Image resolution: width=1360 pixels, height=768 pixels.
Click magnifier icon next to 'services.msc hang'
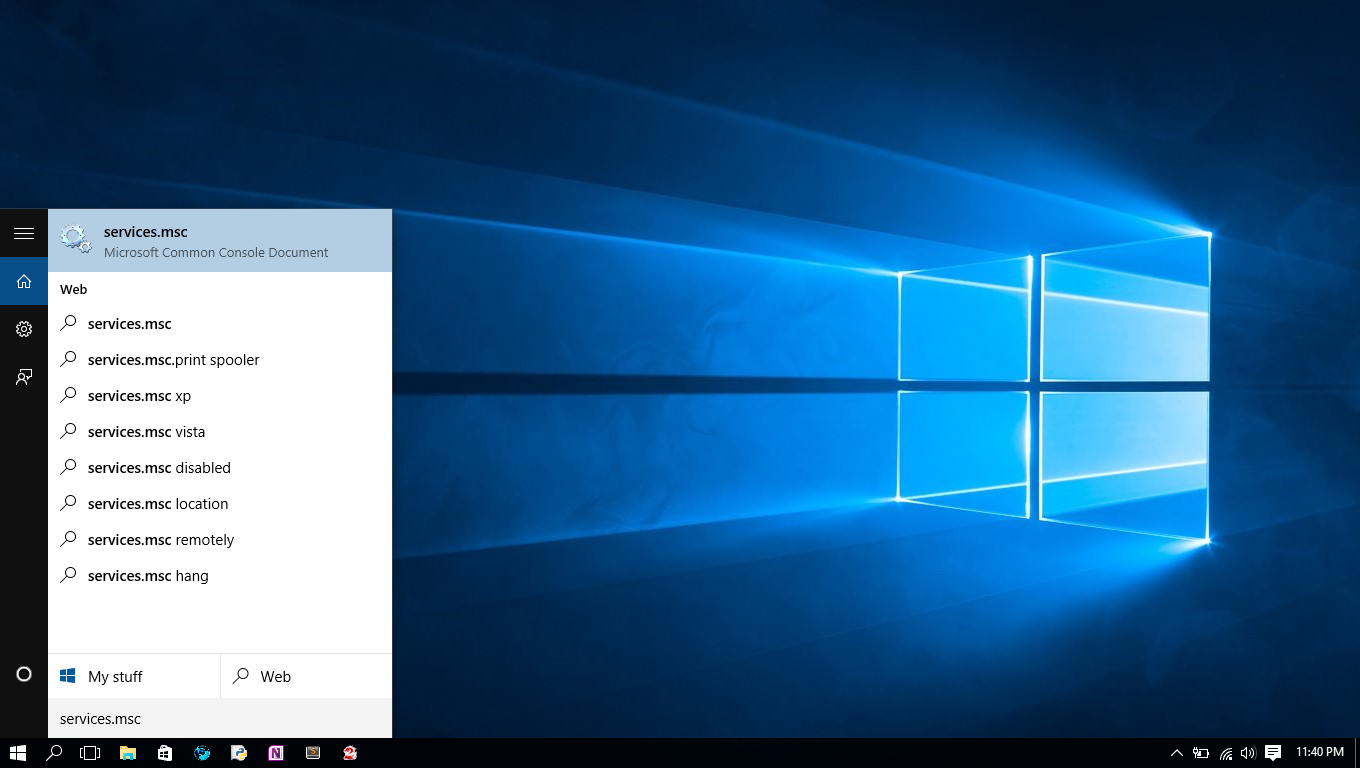68,575
